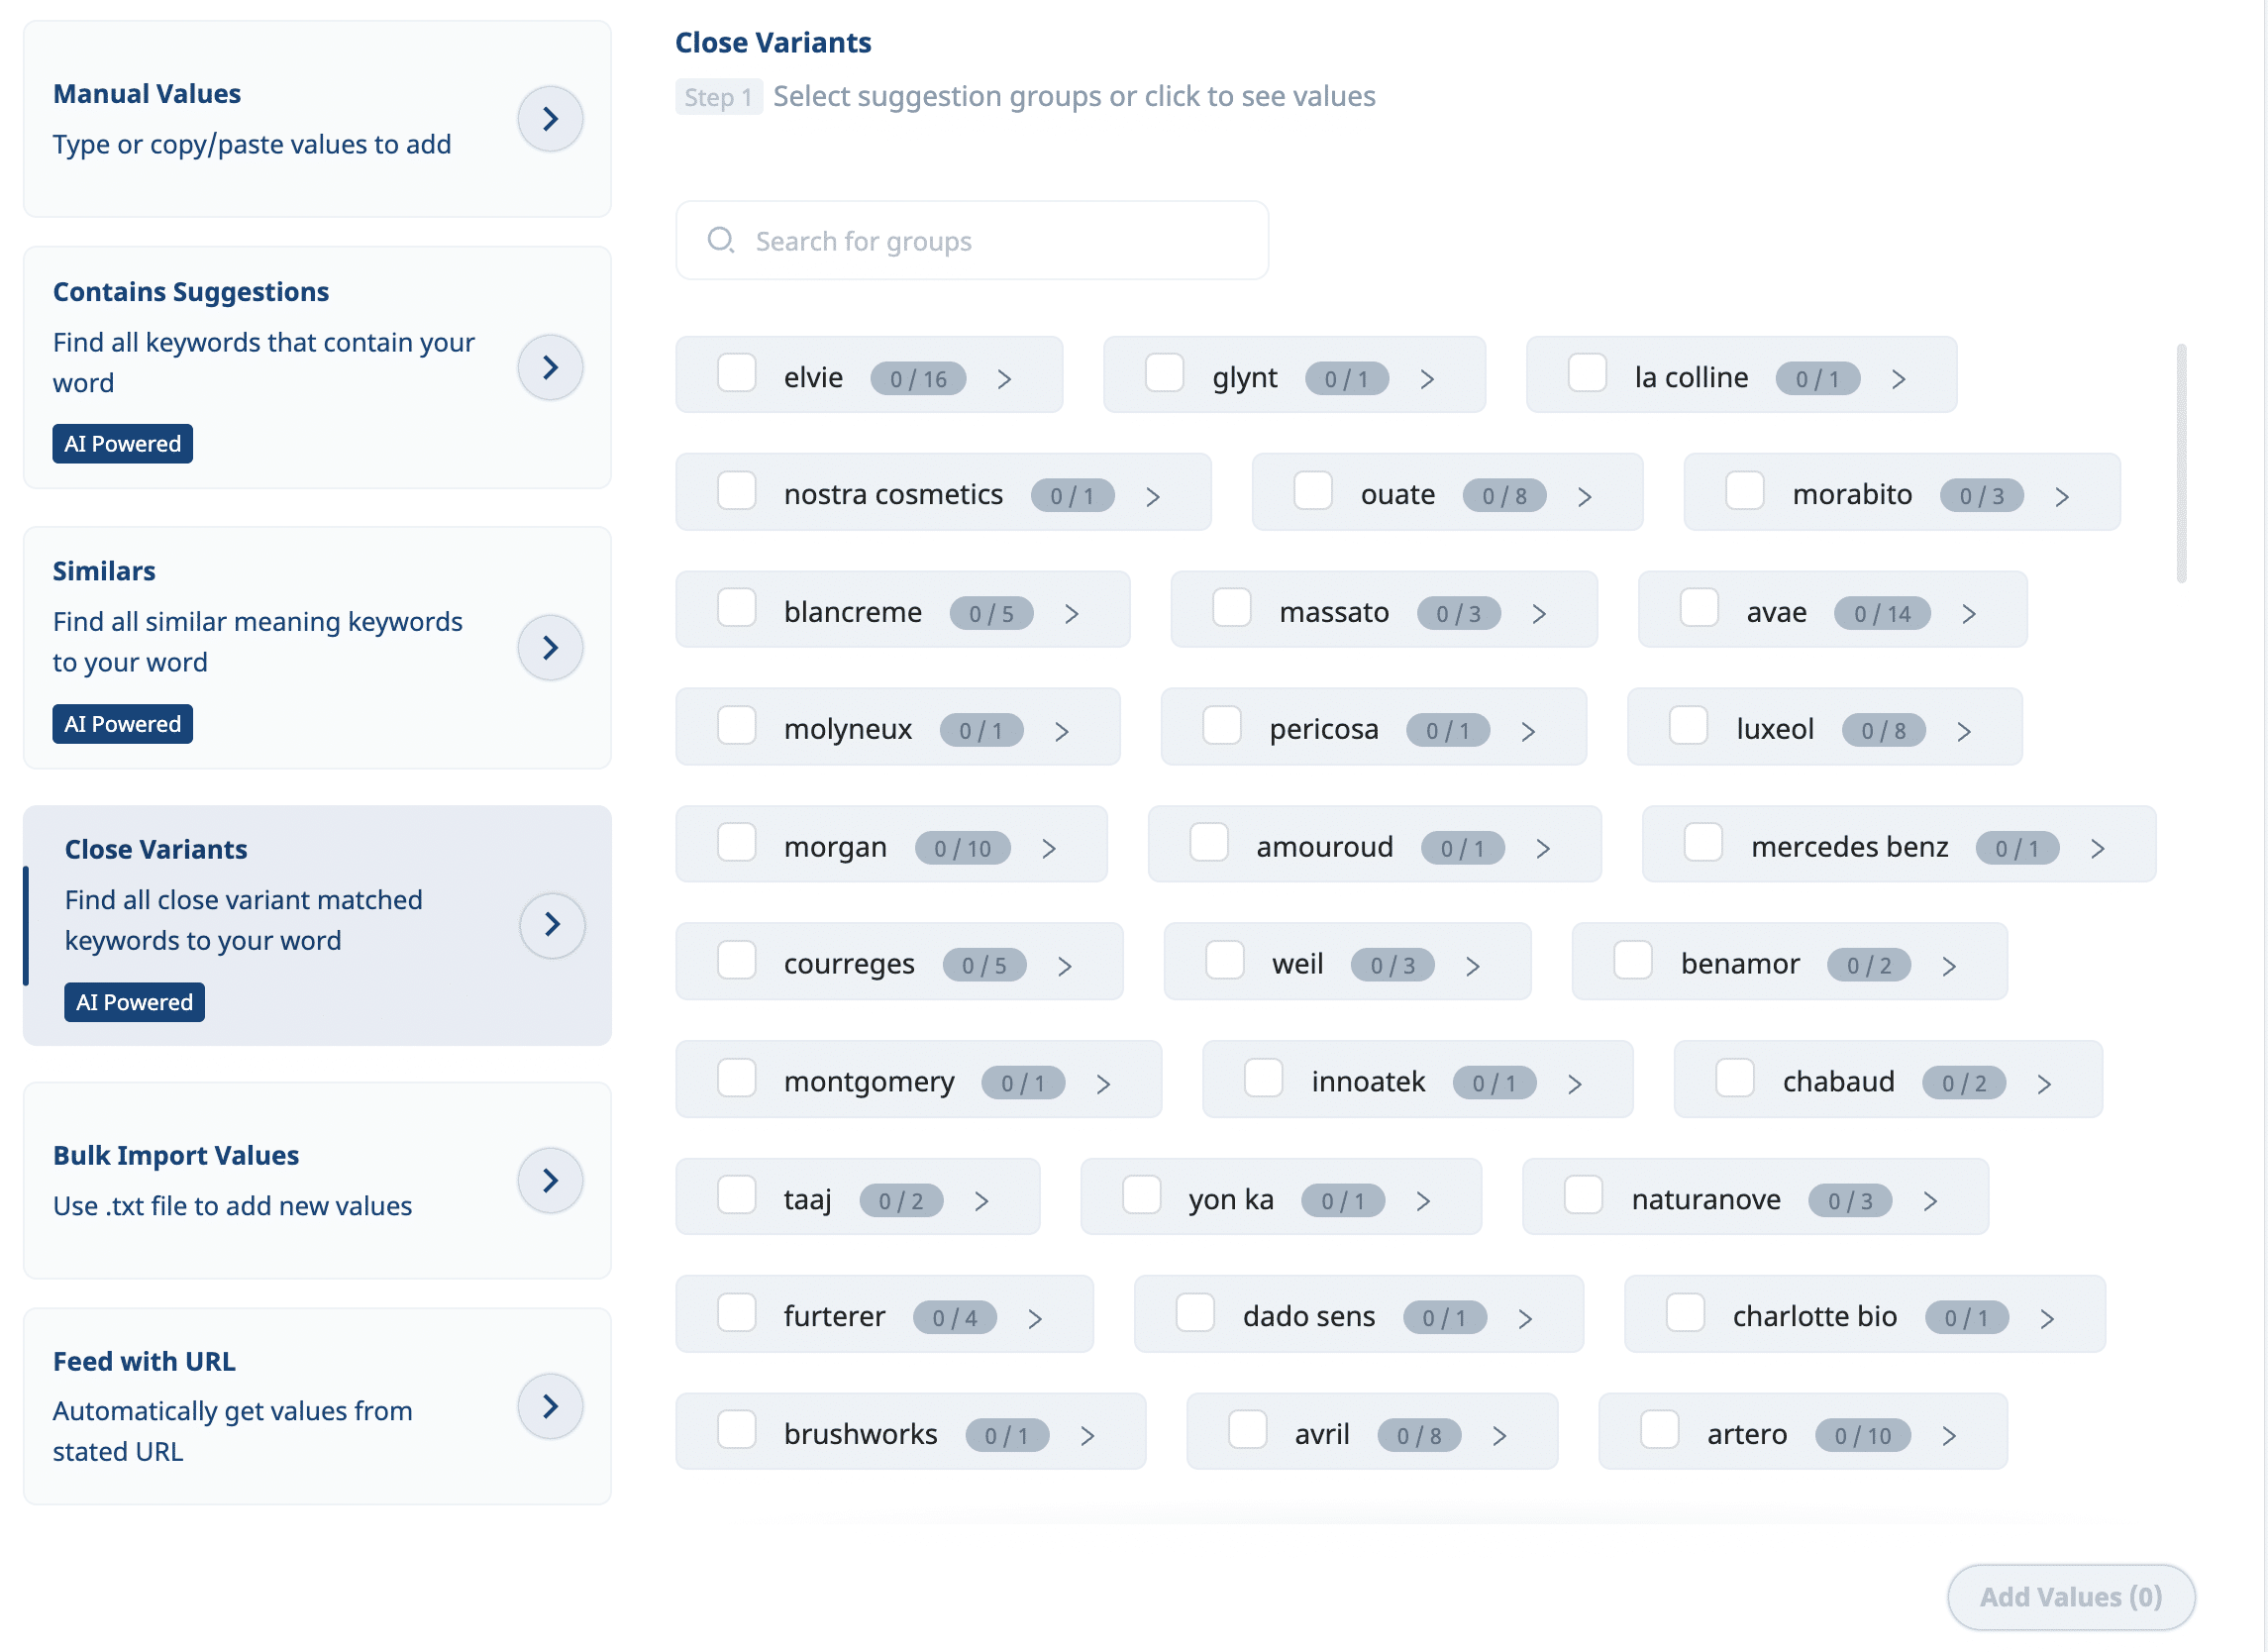Open the morgan group count badge
The height and width of the screenshot is (1652, 2268).
point(962,848)
